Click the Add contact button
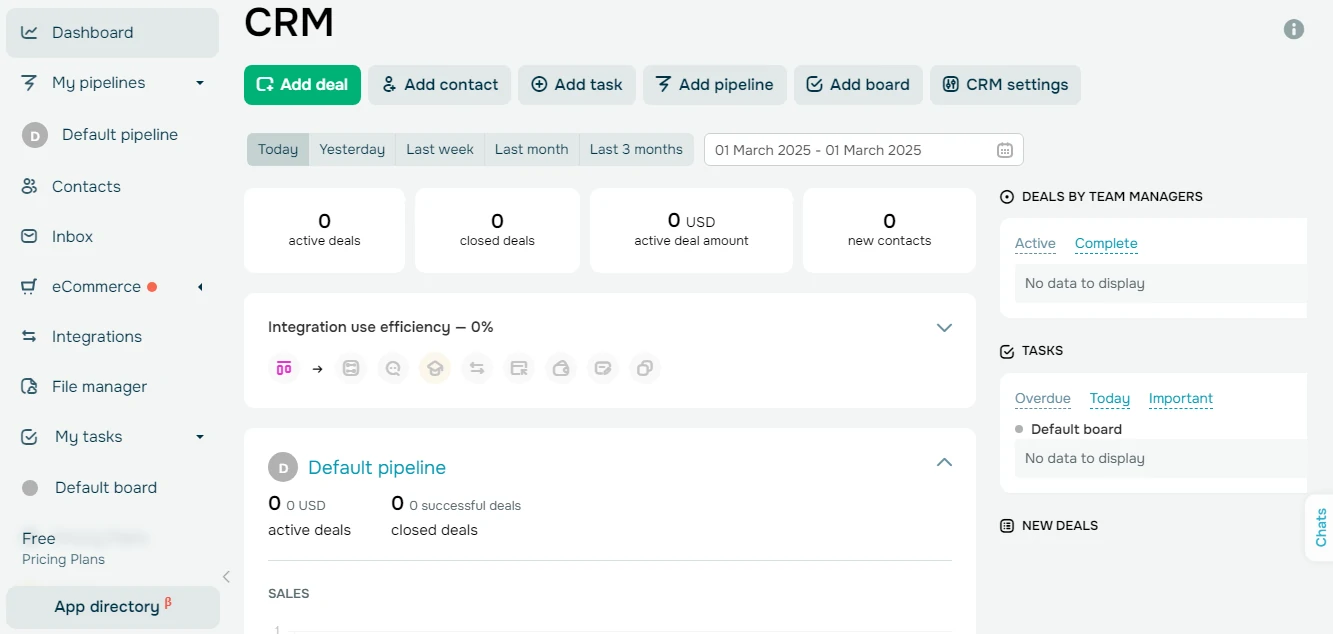This screenshot has width=1333, height=634. 440,85
